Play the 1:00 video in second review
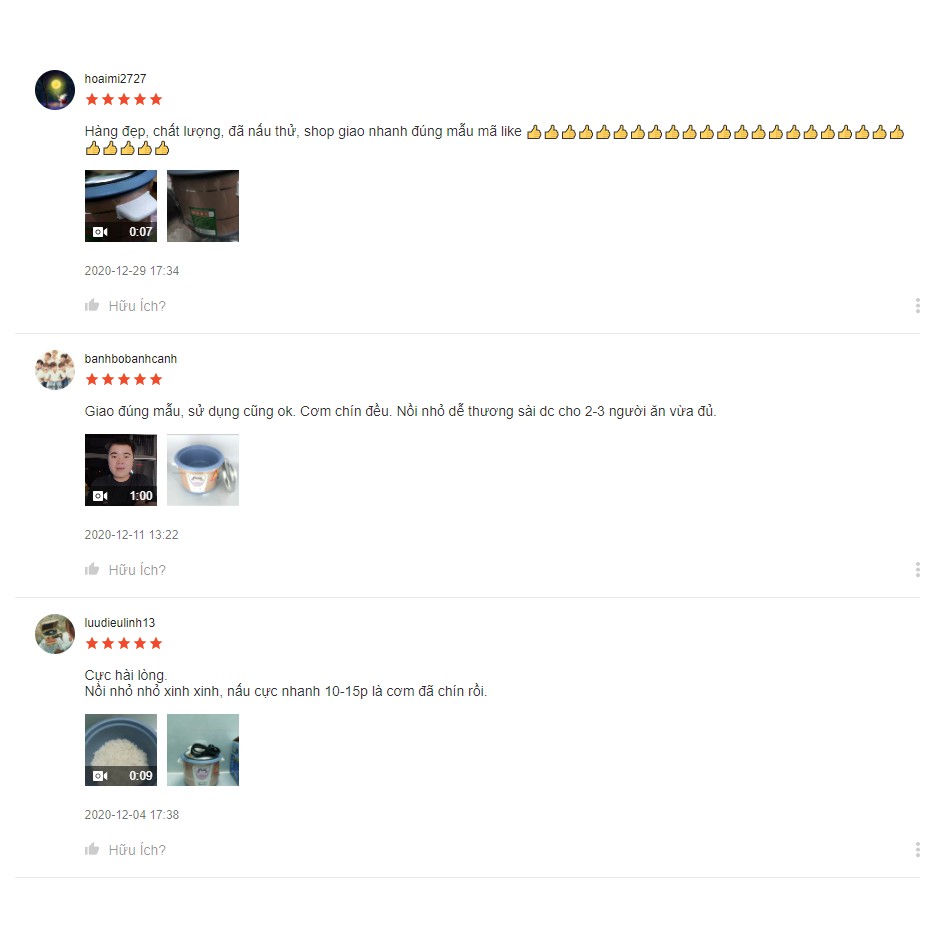This screenshot has height=942, width=942. click(x=121, y=470)
